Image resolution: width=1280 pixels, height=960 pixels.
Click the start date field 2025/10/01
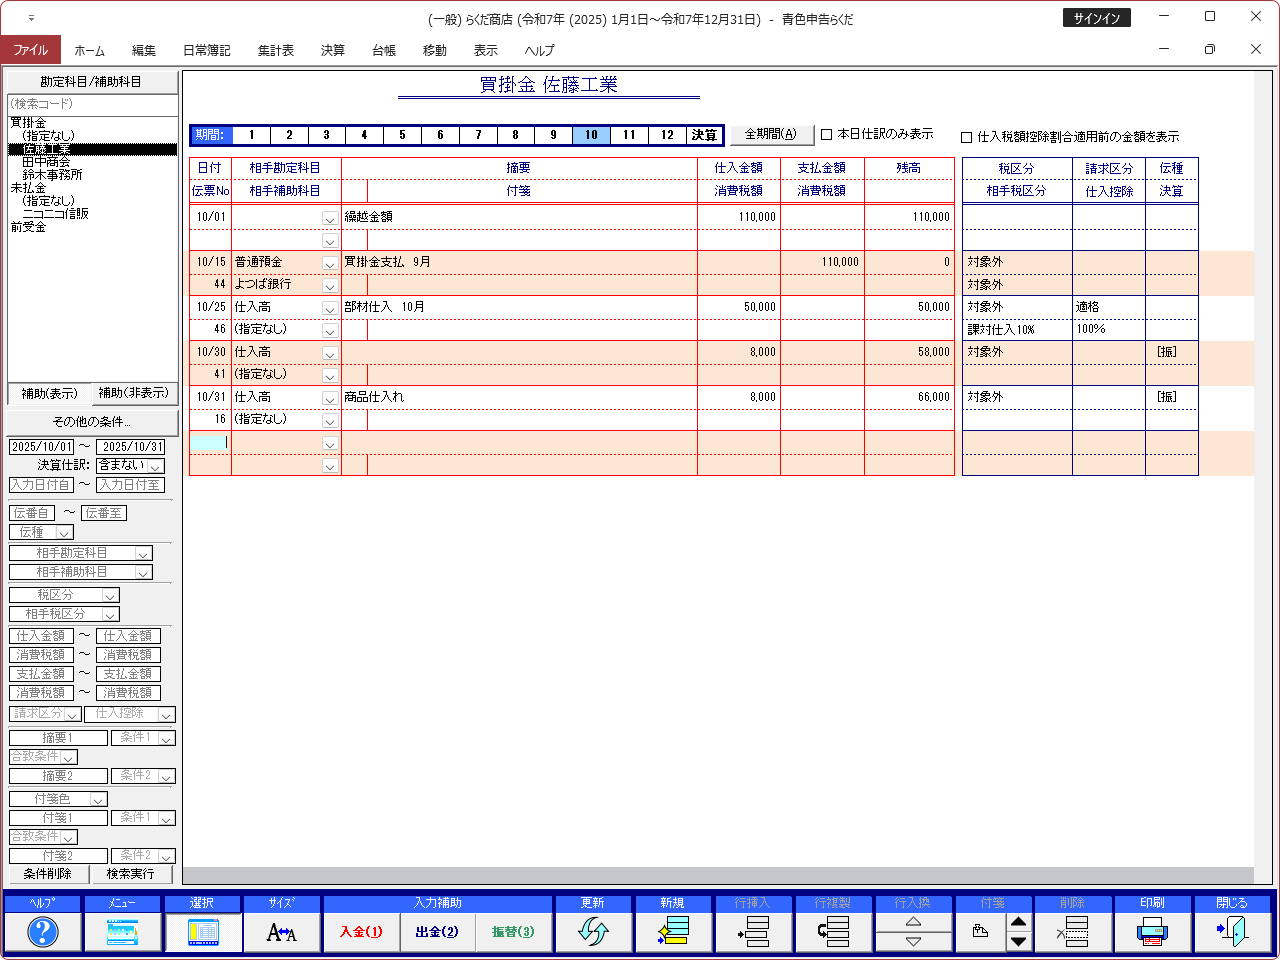pyautogui.click(x=41, y=447)
